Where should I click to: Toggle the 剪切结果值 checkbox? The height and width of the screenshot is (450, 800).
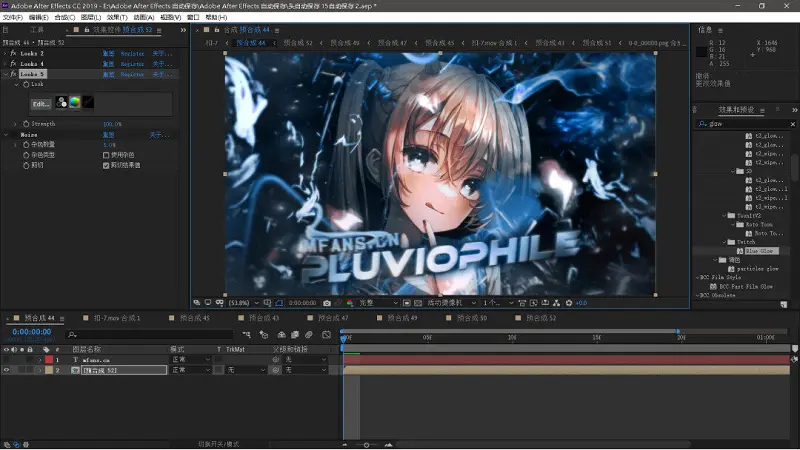(106, 165)
